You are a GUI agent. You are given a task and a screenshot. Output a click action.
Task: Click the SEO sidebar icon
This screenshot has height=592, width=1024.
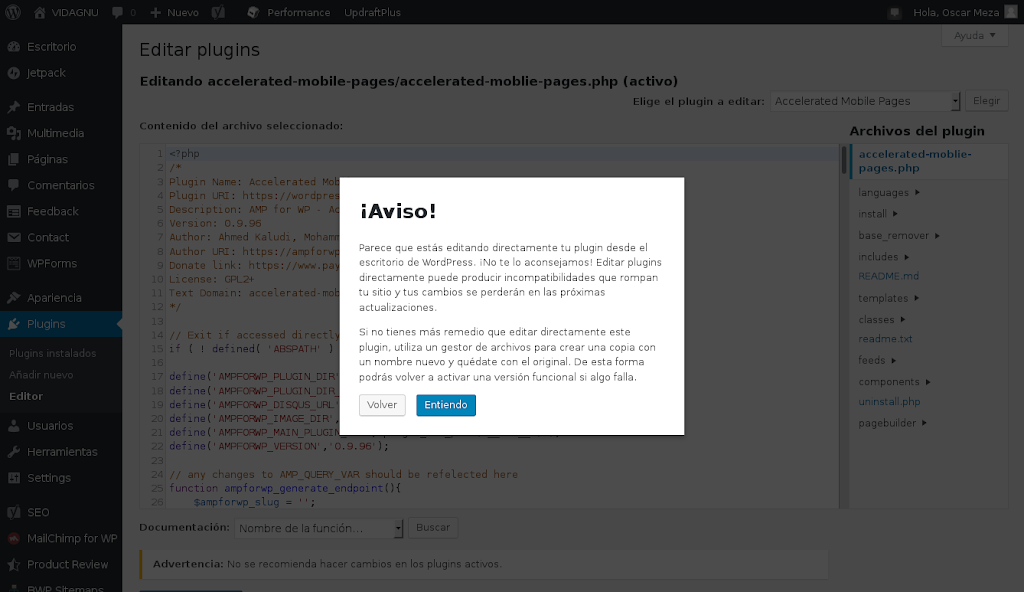pos(14,512)
